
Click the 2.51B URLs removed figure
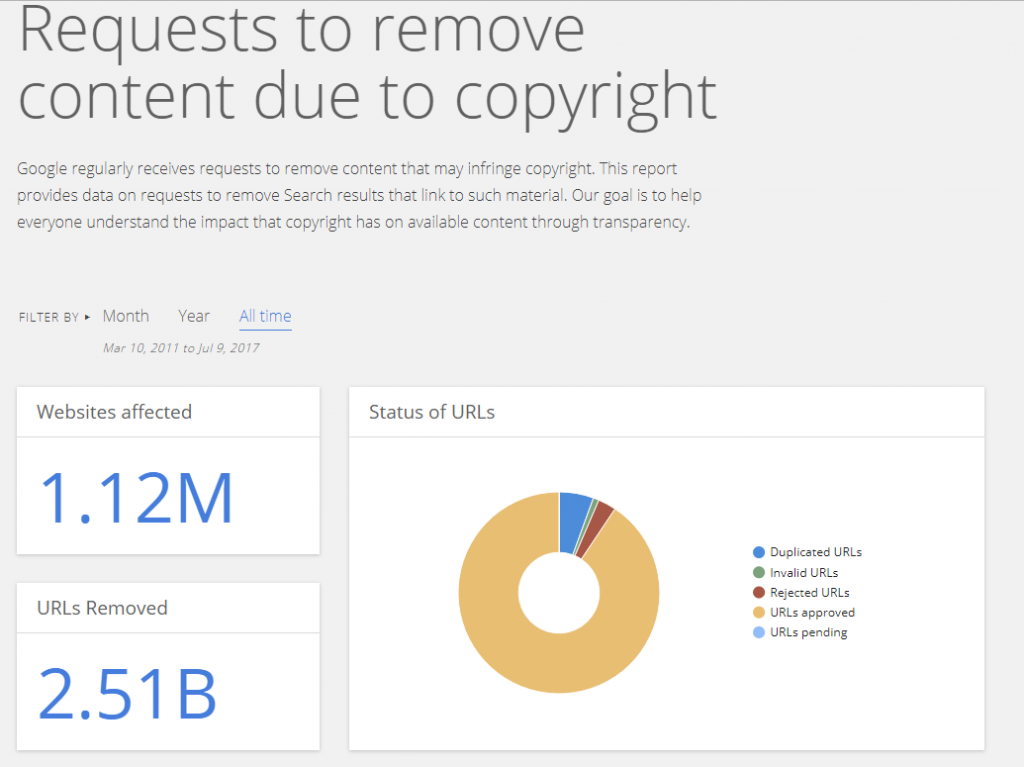(x=127, y=693)
